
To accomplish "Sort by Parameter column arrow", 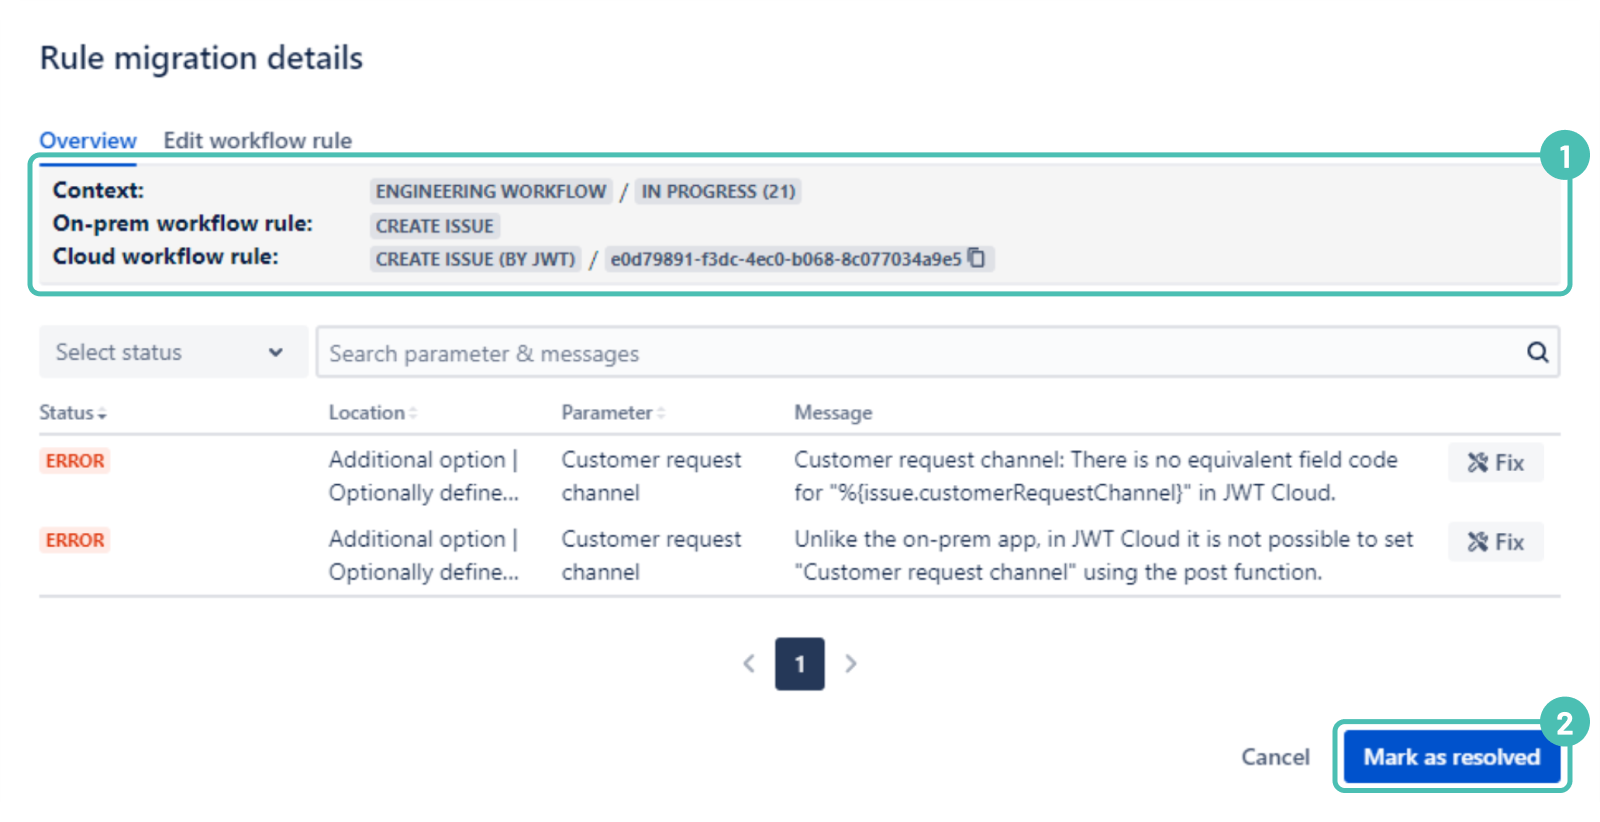I will pyautogui.click(x=661, y=413).
